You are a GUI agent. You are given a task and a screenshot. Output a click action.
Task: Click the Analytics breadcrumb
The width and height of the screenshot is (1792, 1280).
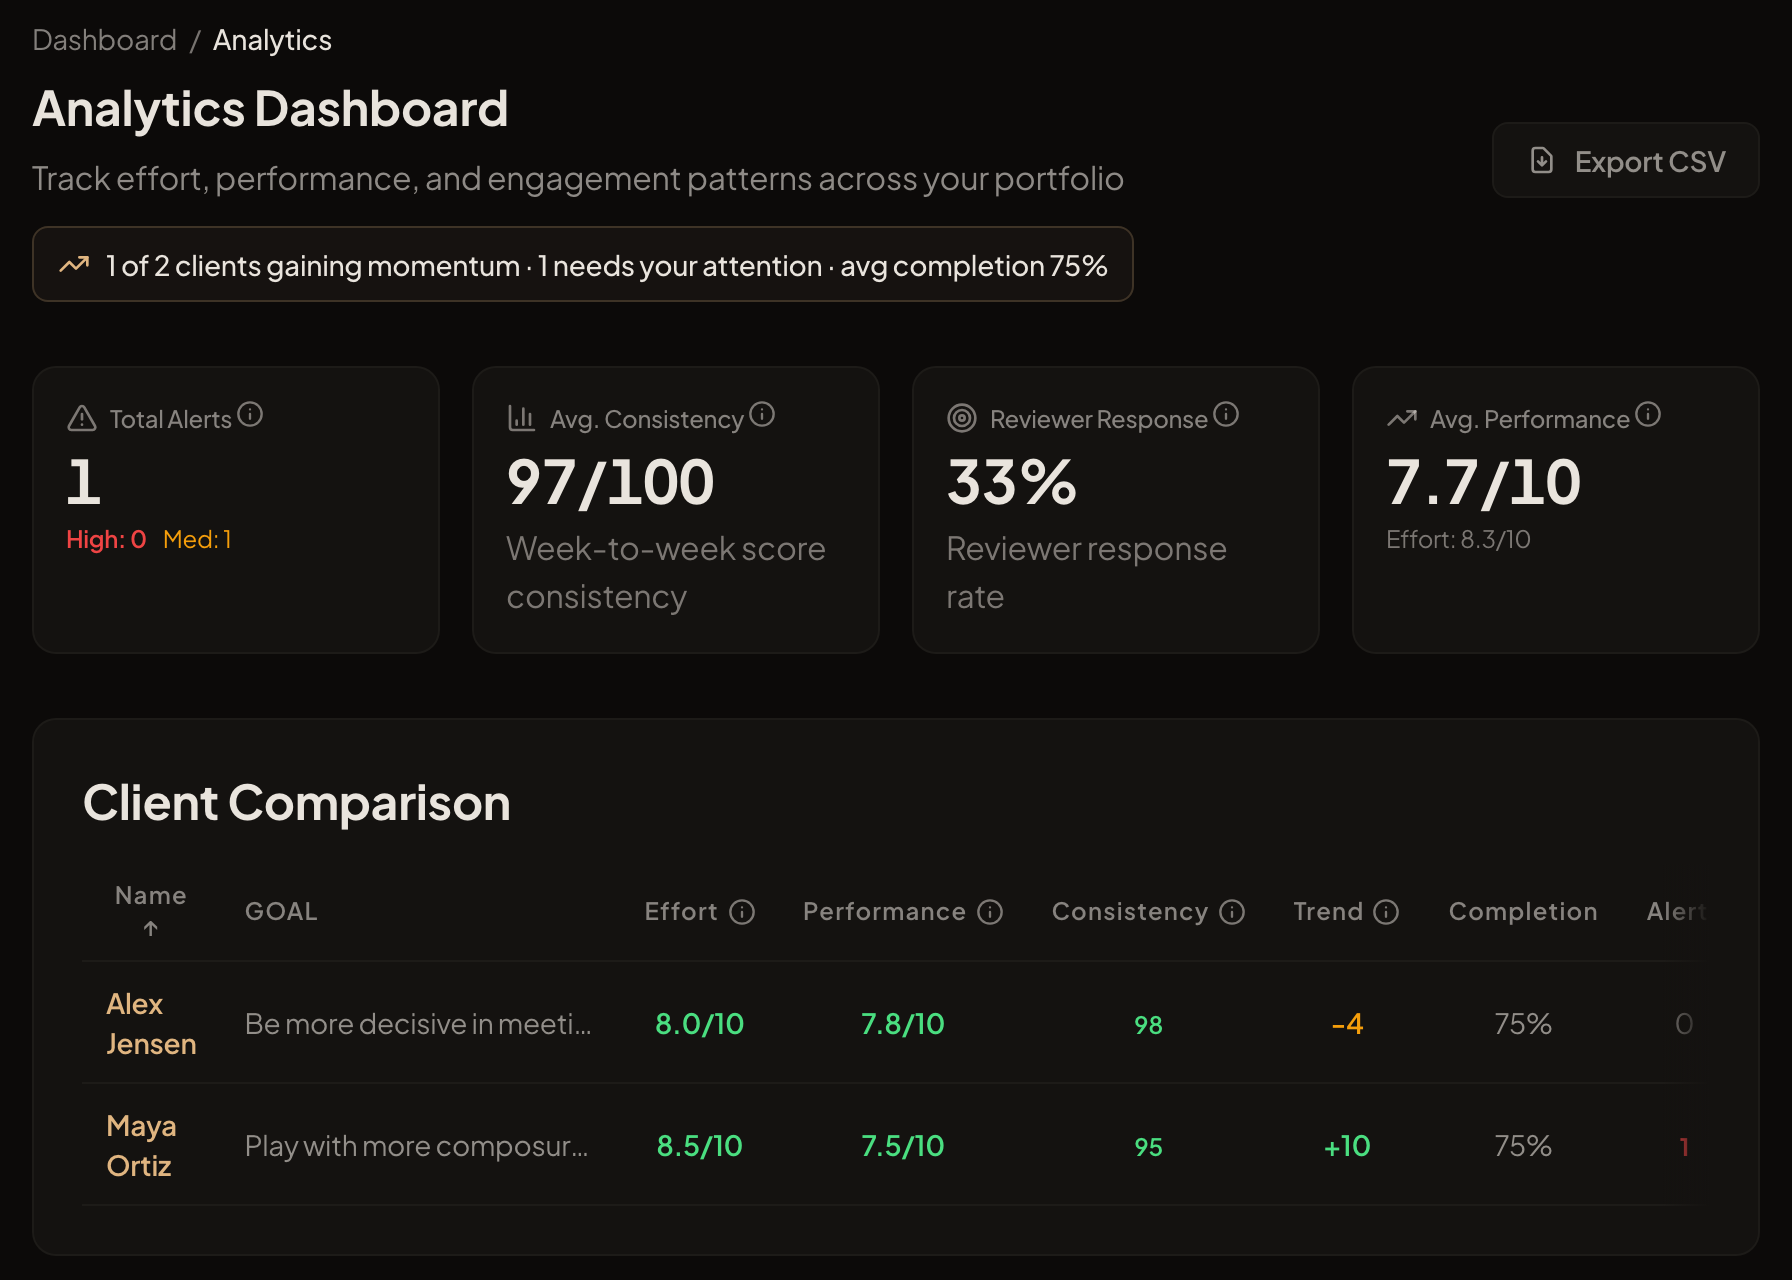272,40
